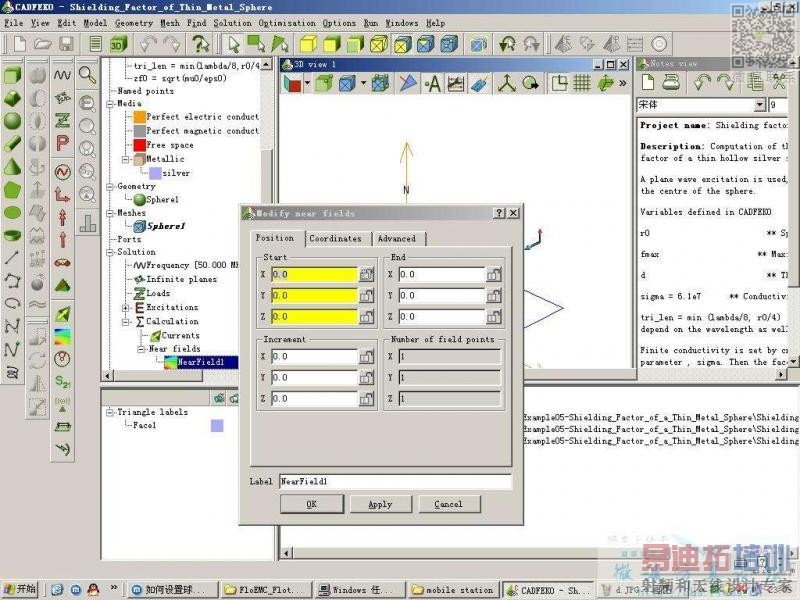Collapse the Calculation tree node
The width and height of the screenshot is (800, 600).
pyautogui.click(x=126, y=322)
